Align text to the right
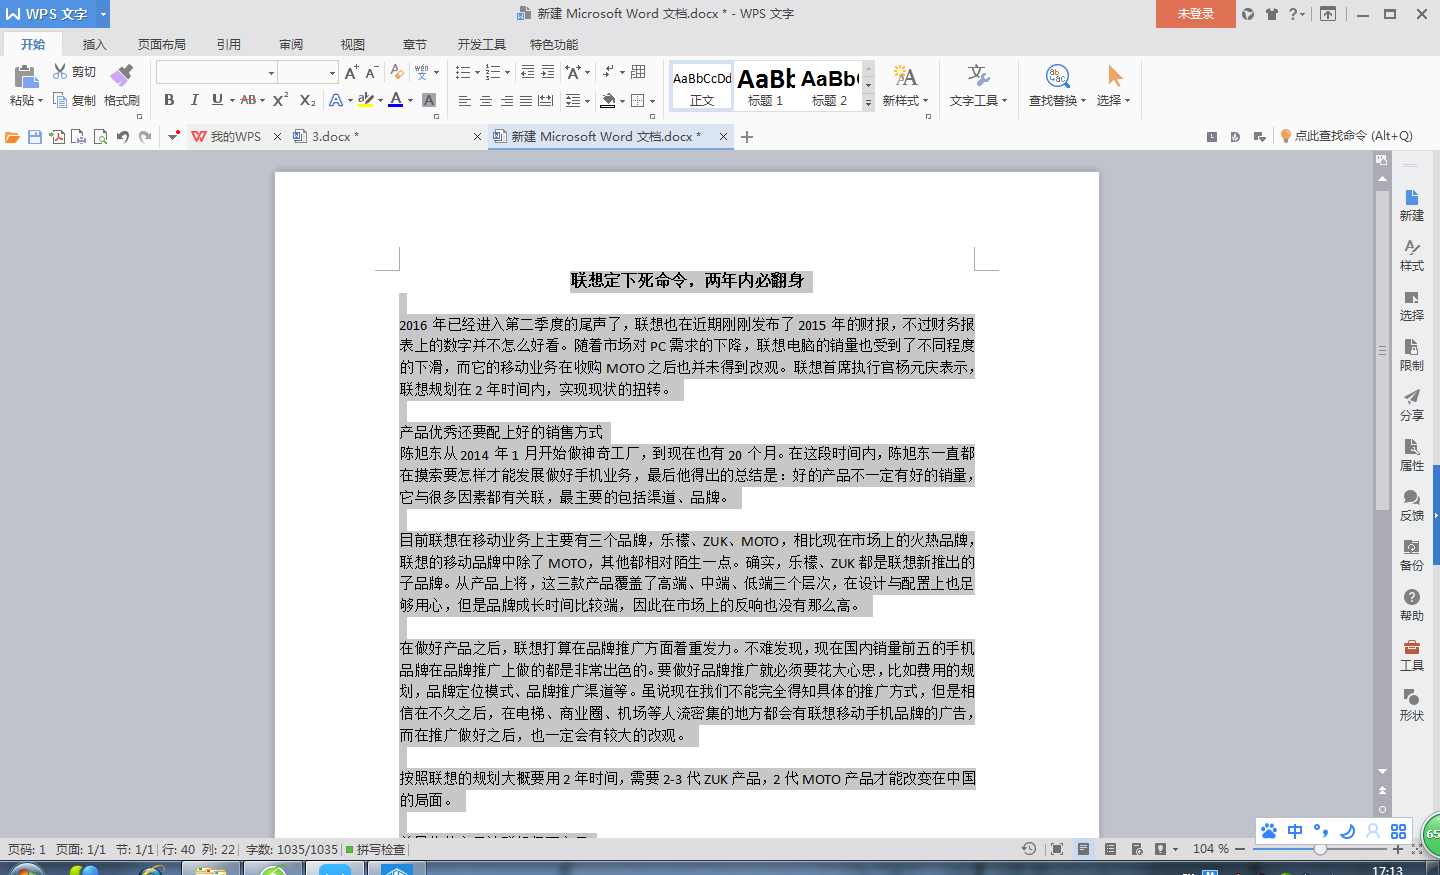Image resolution: width=1440 pixels, height=875 pixels. pos(506,100)
